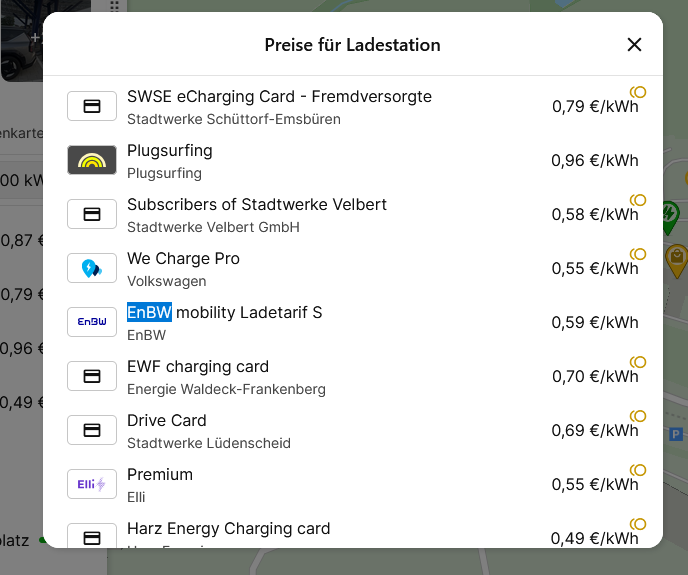
Task: Click the Preise für Ladestation title
Action: (352, 45)
